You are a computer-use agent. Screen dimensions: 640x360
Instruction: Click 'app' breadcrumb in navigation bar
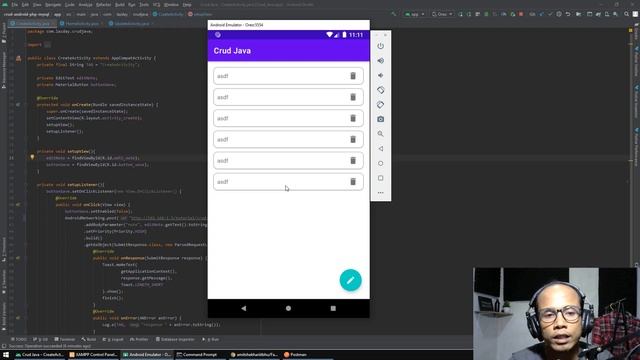click(58, 14)
